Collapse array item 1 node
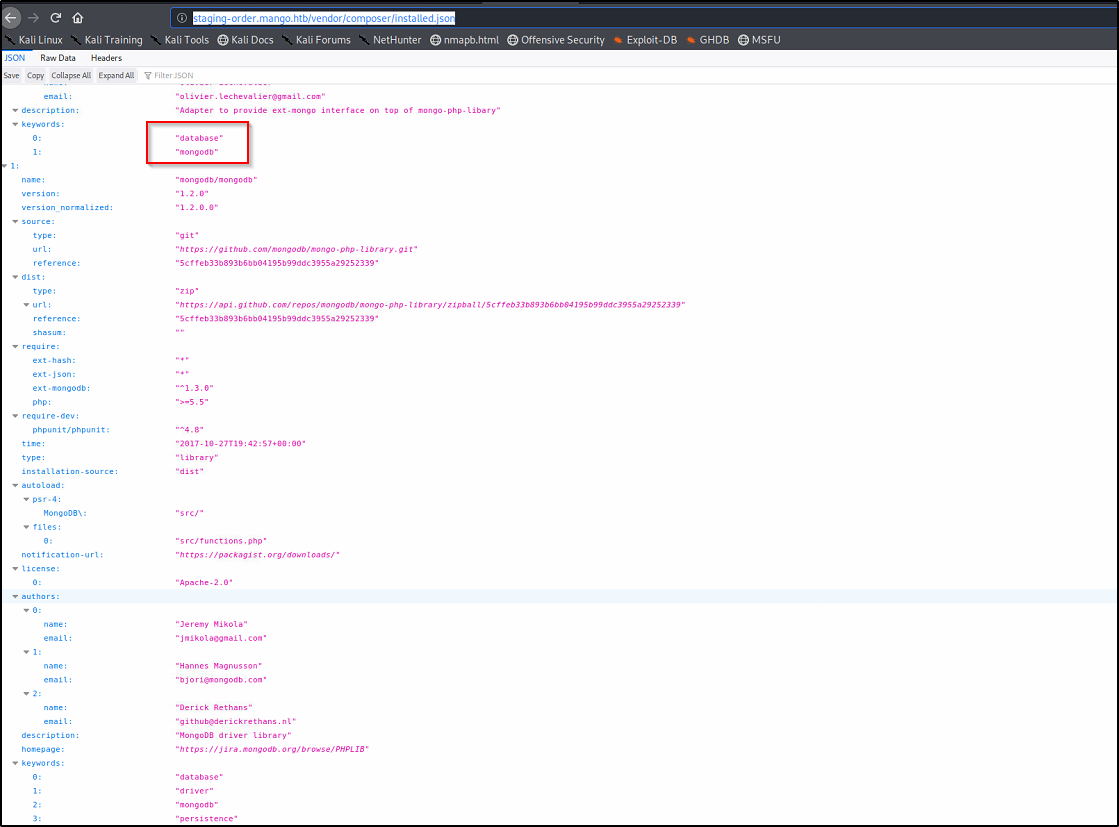Screen dimensions: 1119x827 5,166
